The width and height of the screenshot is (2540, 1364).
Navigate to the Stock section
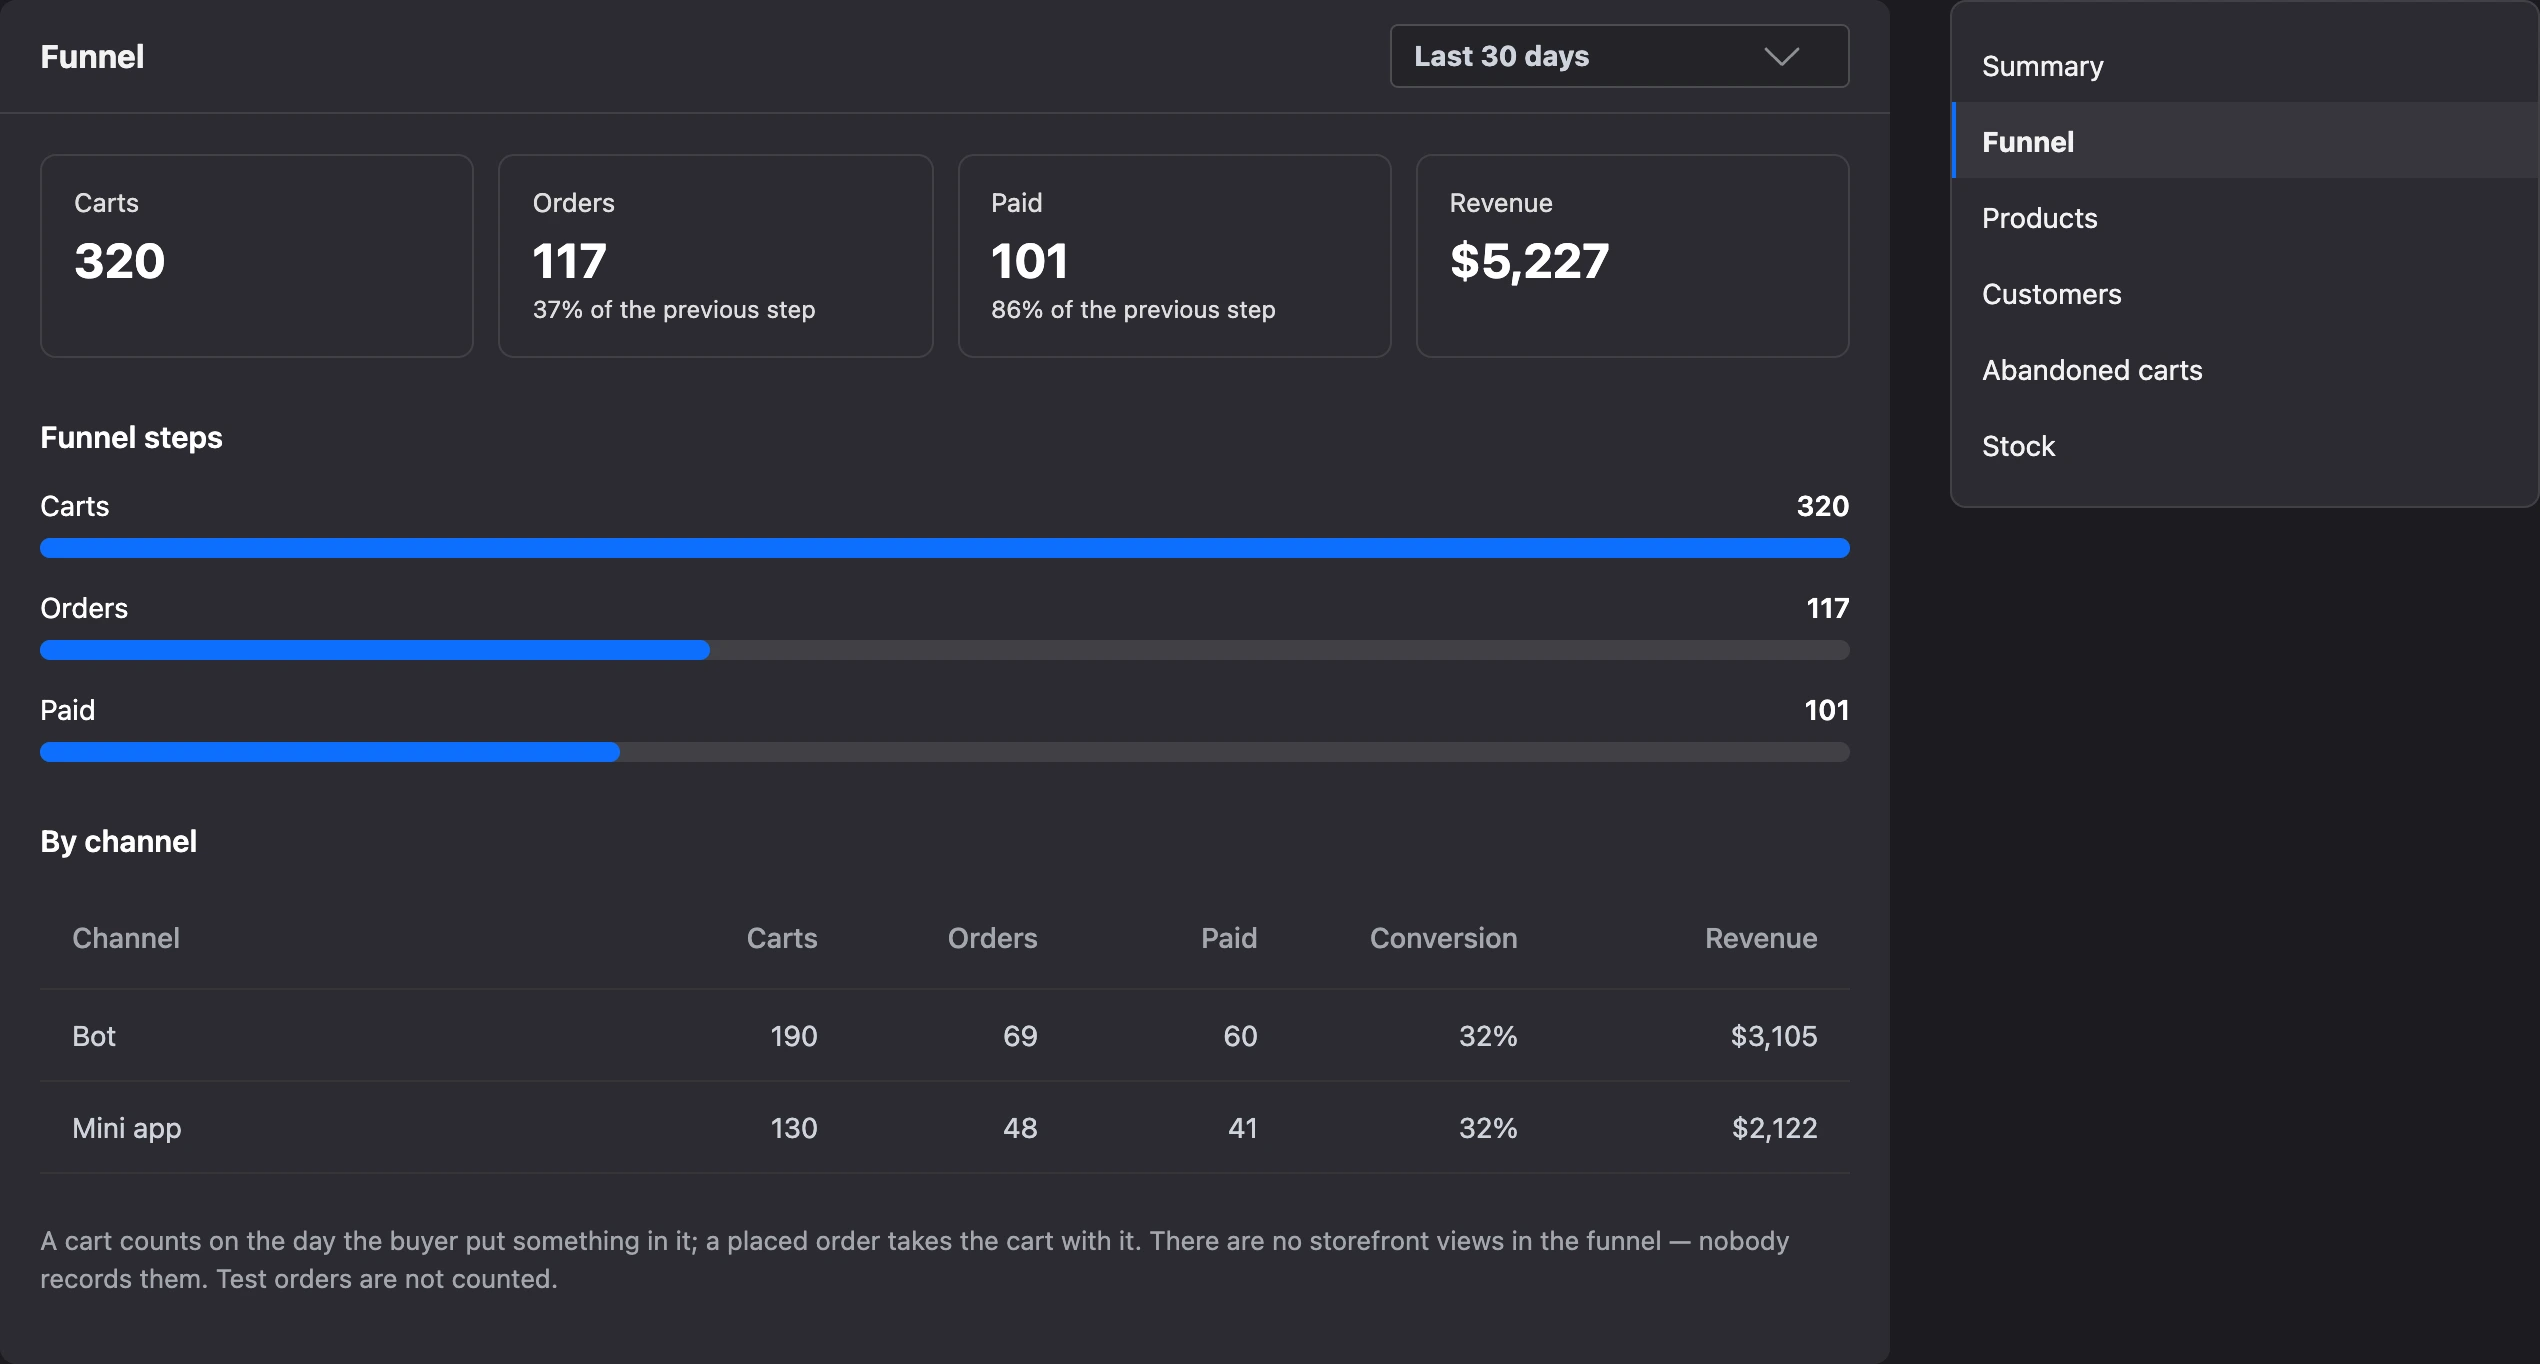pyautogui.click(x=2244, y=445)
